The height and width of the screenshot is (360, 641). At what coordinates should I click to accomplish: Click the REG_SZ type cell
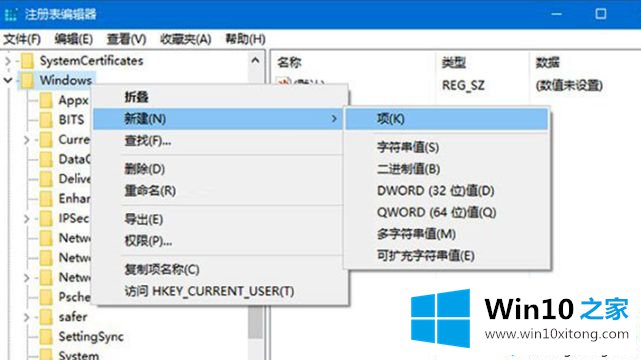tap(463, 85)
